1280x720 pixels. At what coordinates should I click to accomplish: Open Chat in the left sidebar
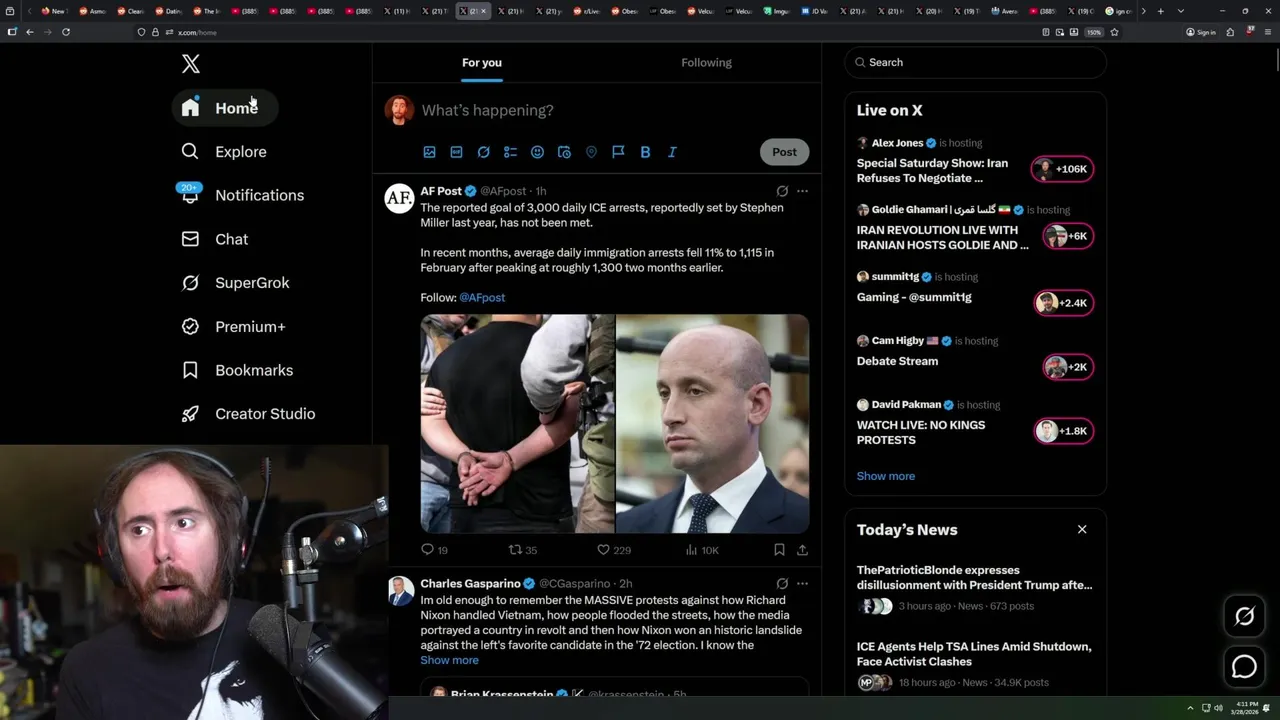click(214, 239)
